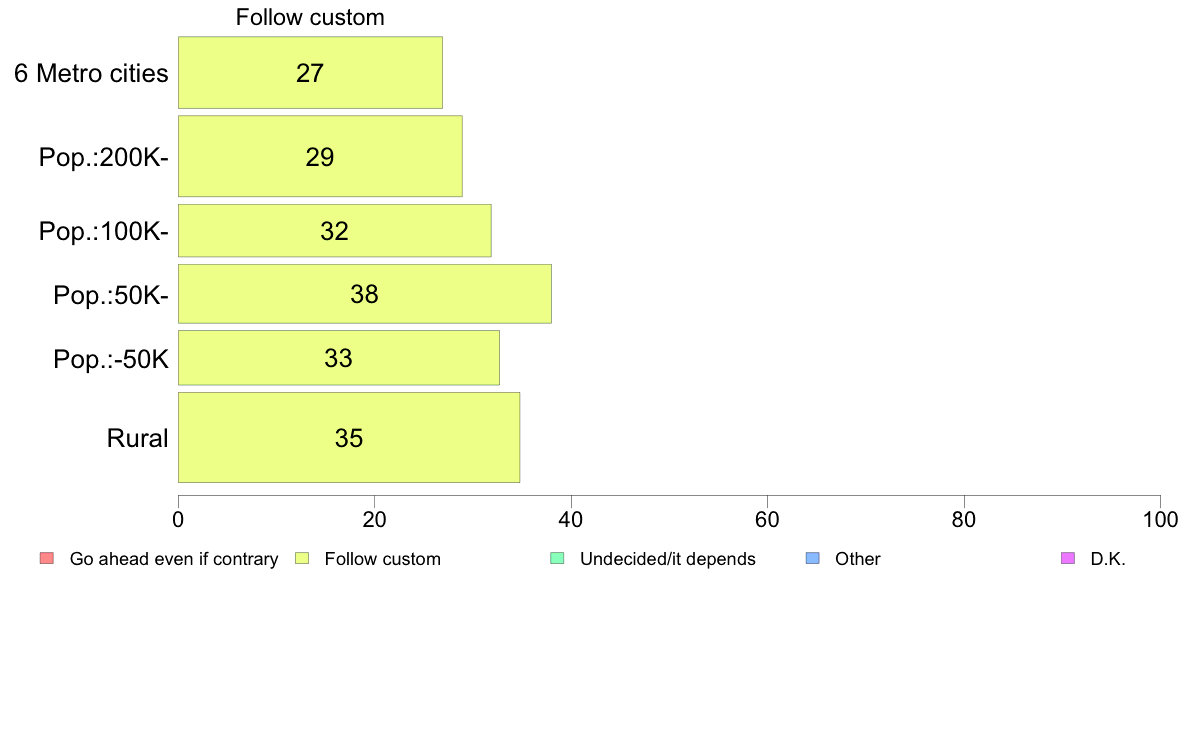Click the green 'Undecided/it depends' legend swatch
This screenshot has height=736, width=1188.
coord(557,558)
